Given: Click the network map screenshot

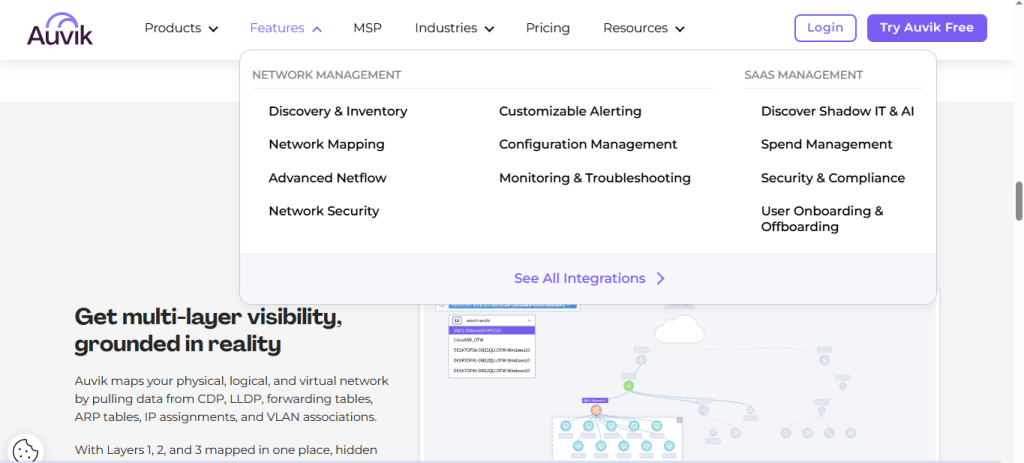Looking at the screenshot, I should (x=680, y=382).
